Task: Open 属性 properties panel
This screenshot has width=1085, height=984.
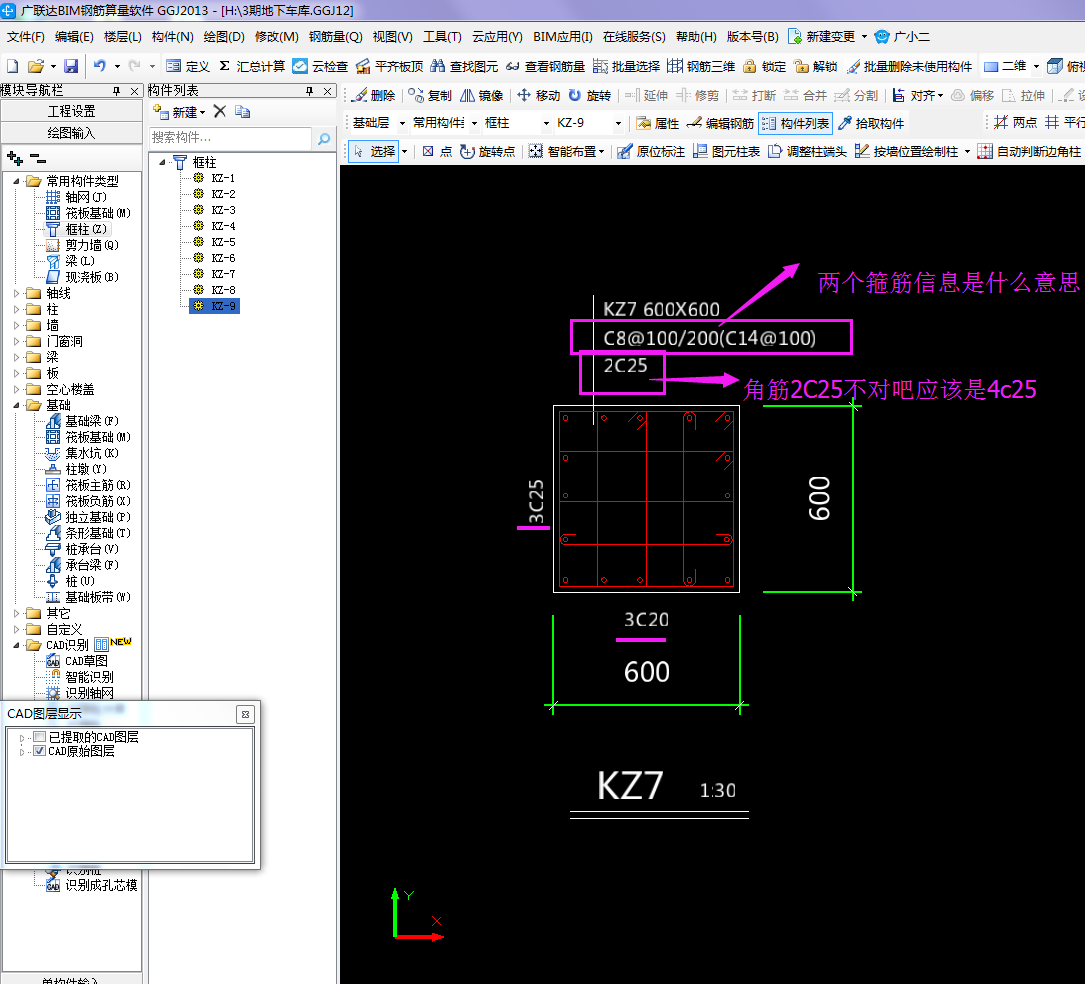Action: pyautogui.click(x=657, y=123)
